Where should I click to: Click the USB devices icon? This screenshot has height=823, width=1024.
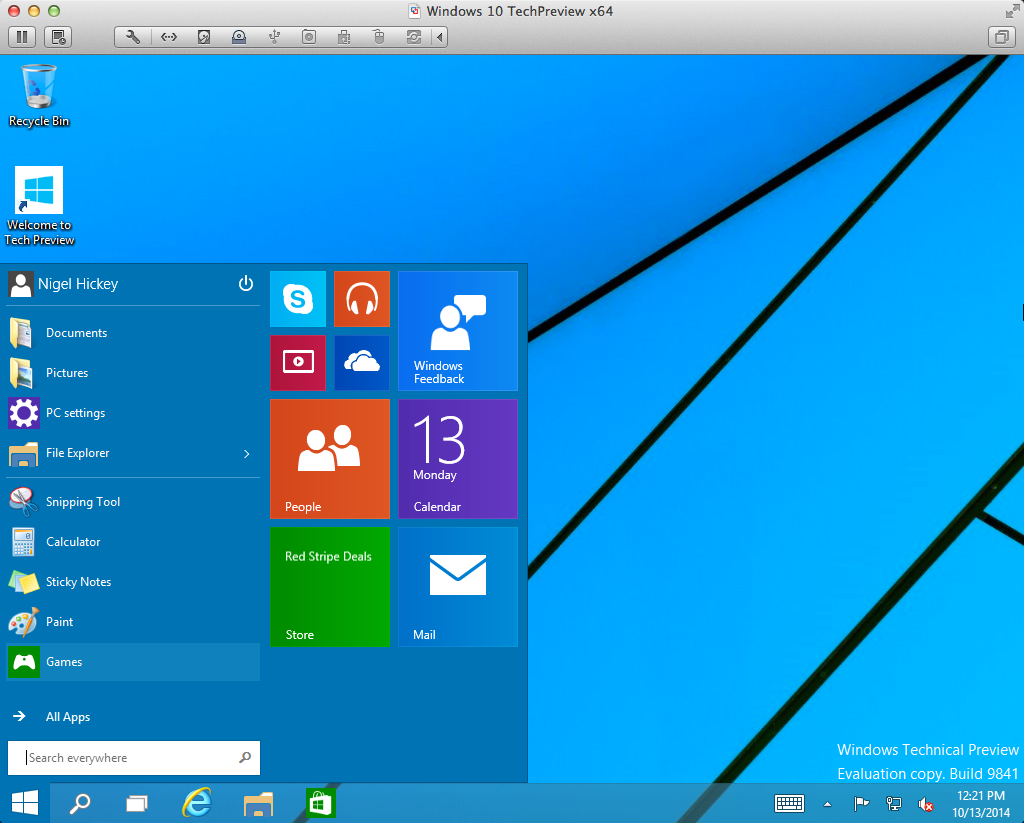274,37
